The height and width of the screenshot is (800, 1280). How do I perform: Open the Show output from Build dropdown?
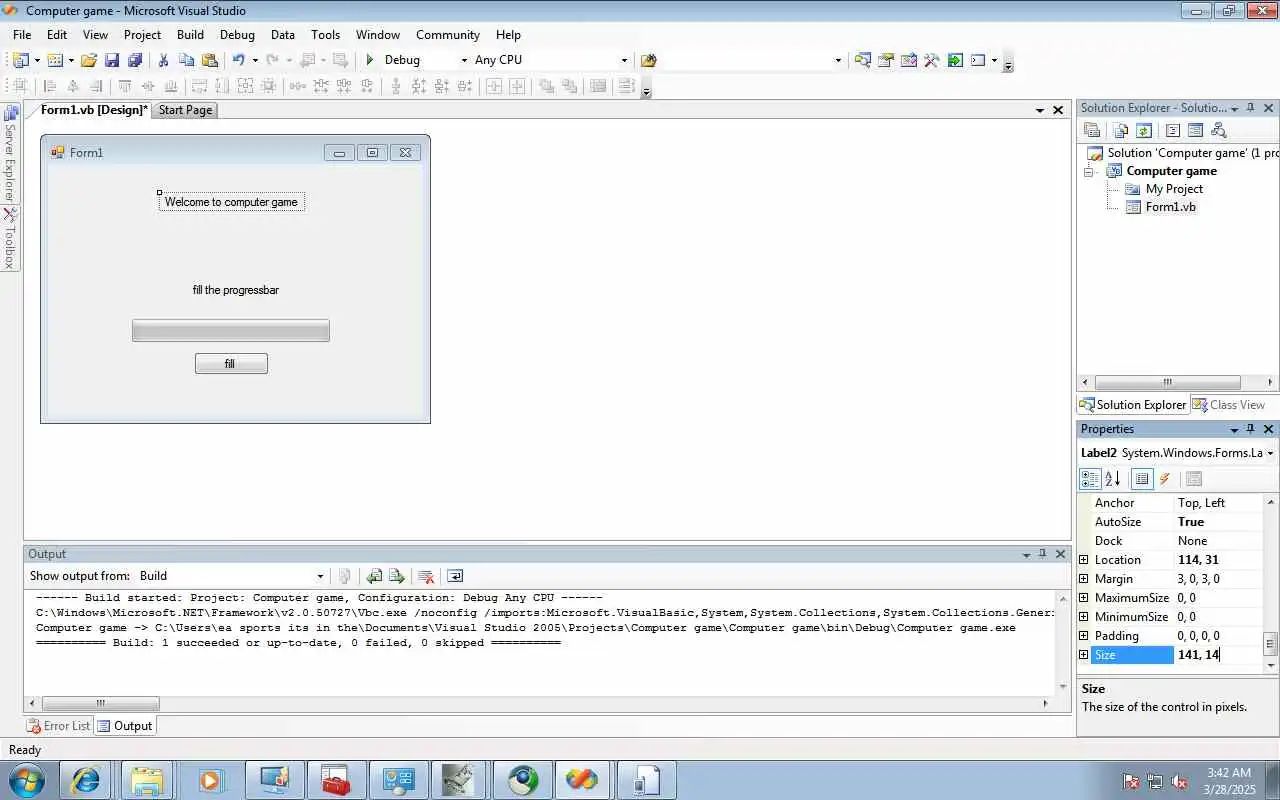(x=320, y=576)
